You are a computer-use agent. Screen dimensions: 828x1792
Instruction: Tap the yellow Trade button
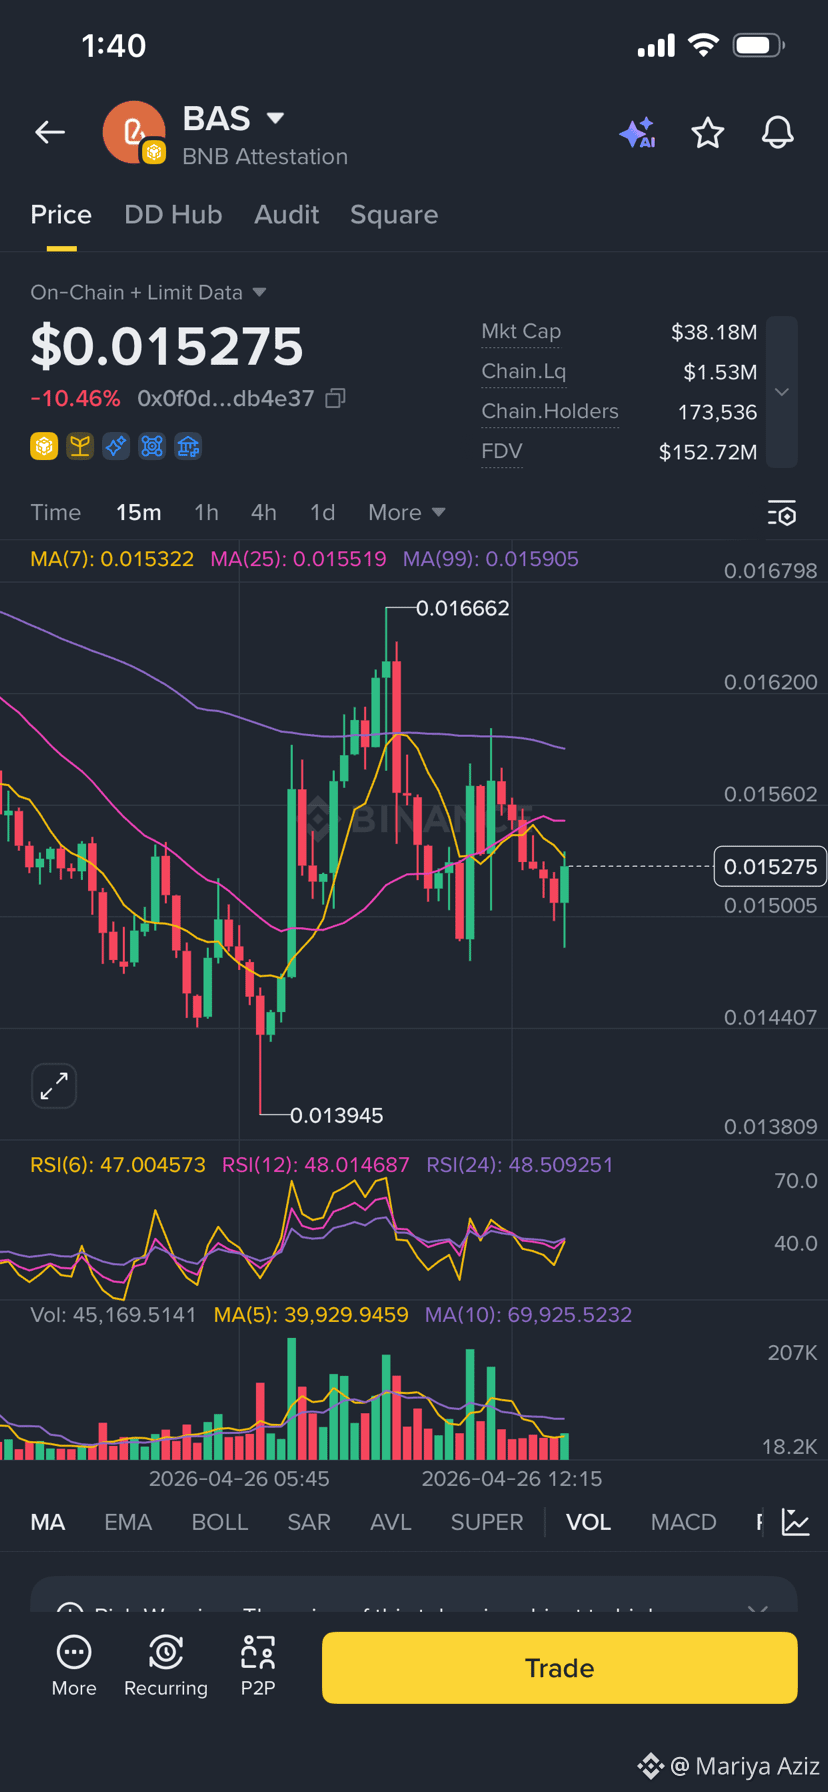tap(560, 1667)
